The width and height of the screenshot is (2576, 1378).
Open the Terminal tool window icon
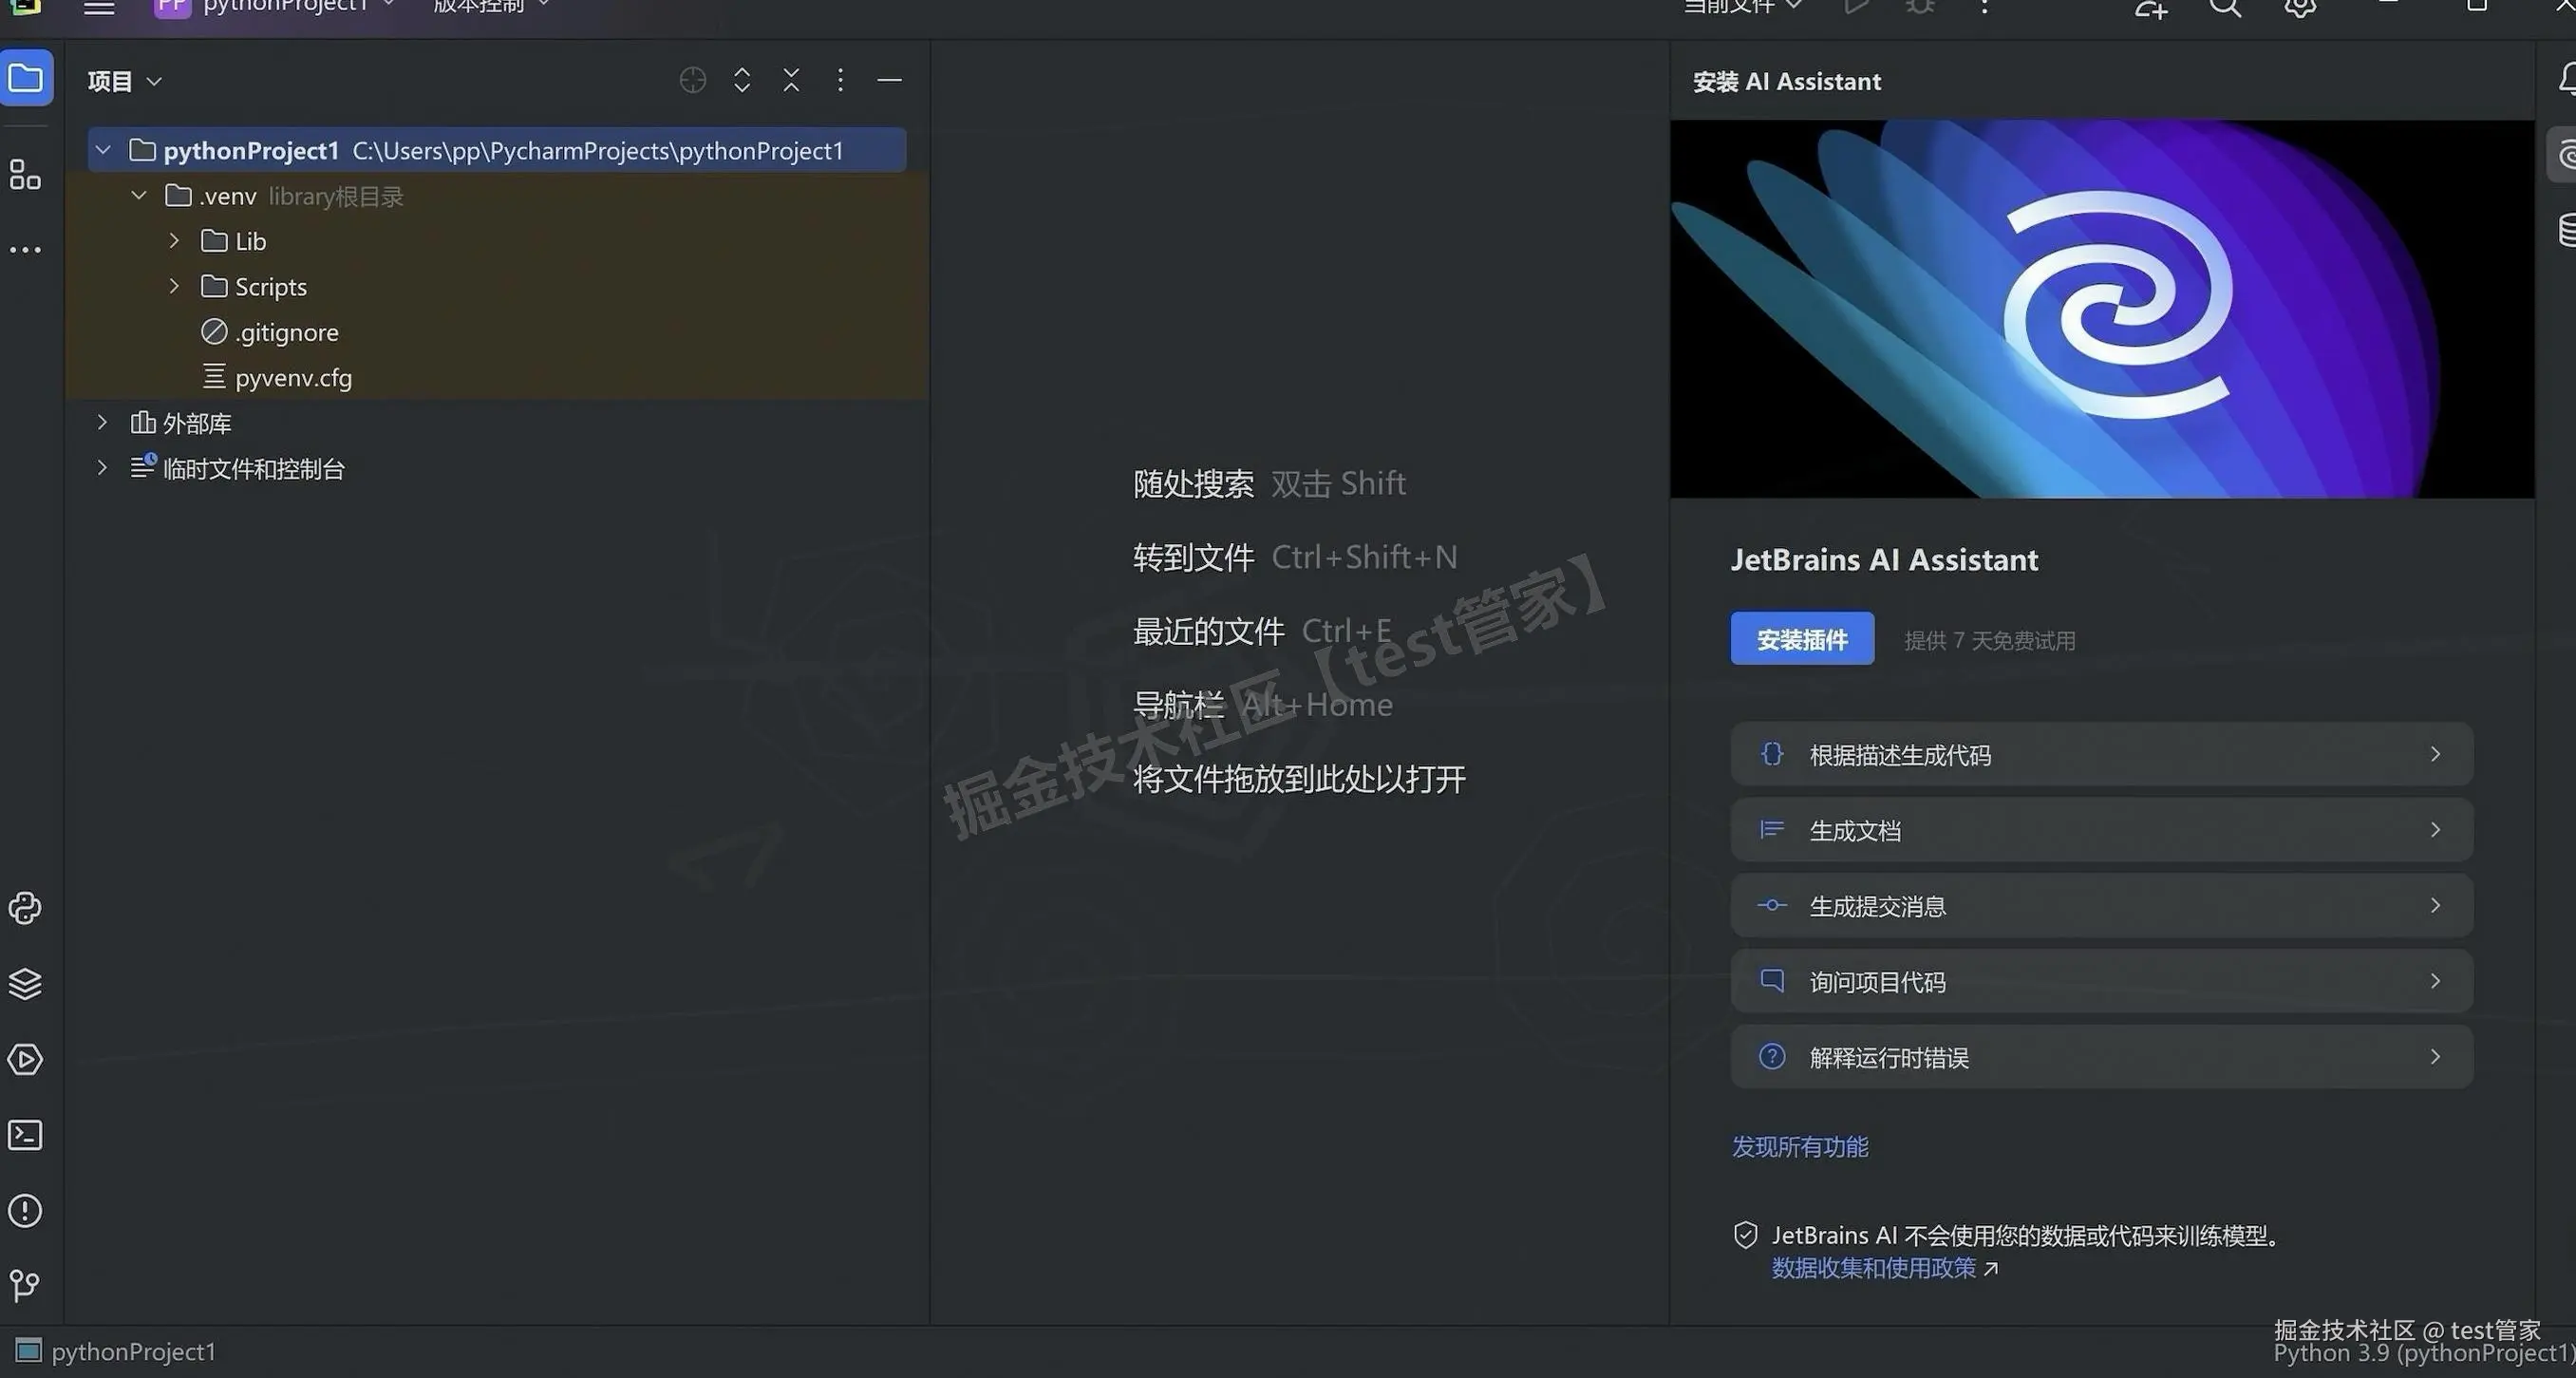pos(25,1135)
